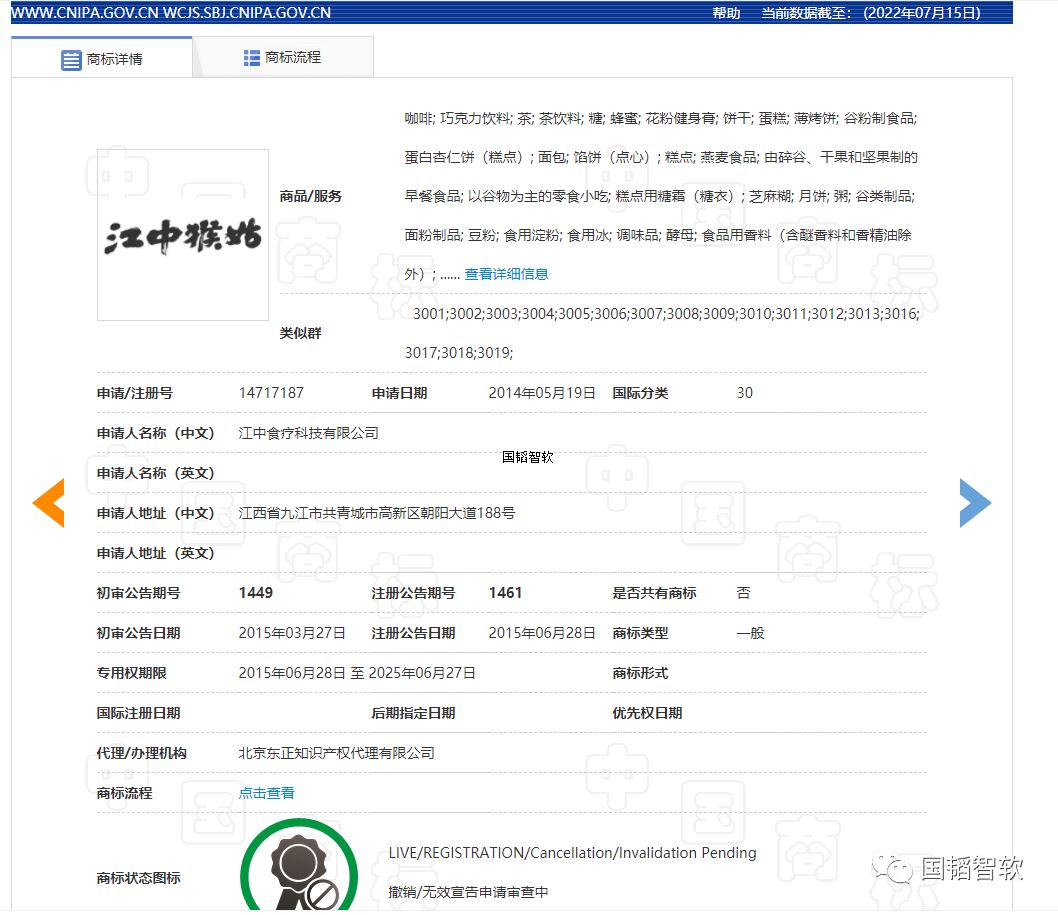Select preliminary announcement issue 1449
This screenshot has width=1058, height=915.
(256, 592)
